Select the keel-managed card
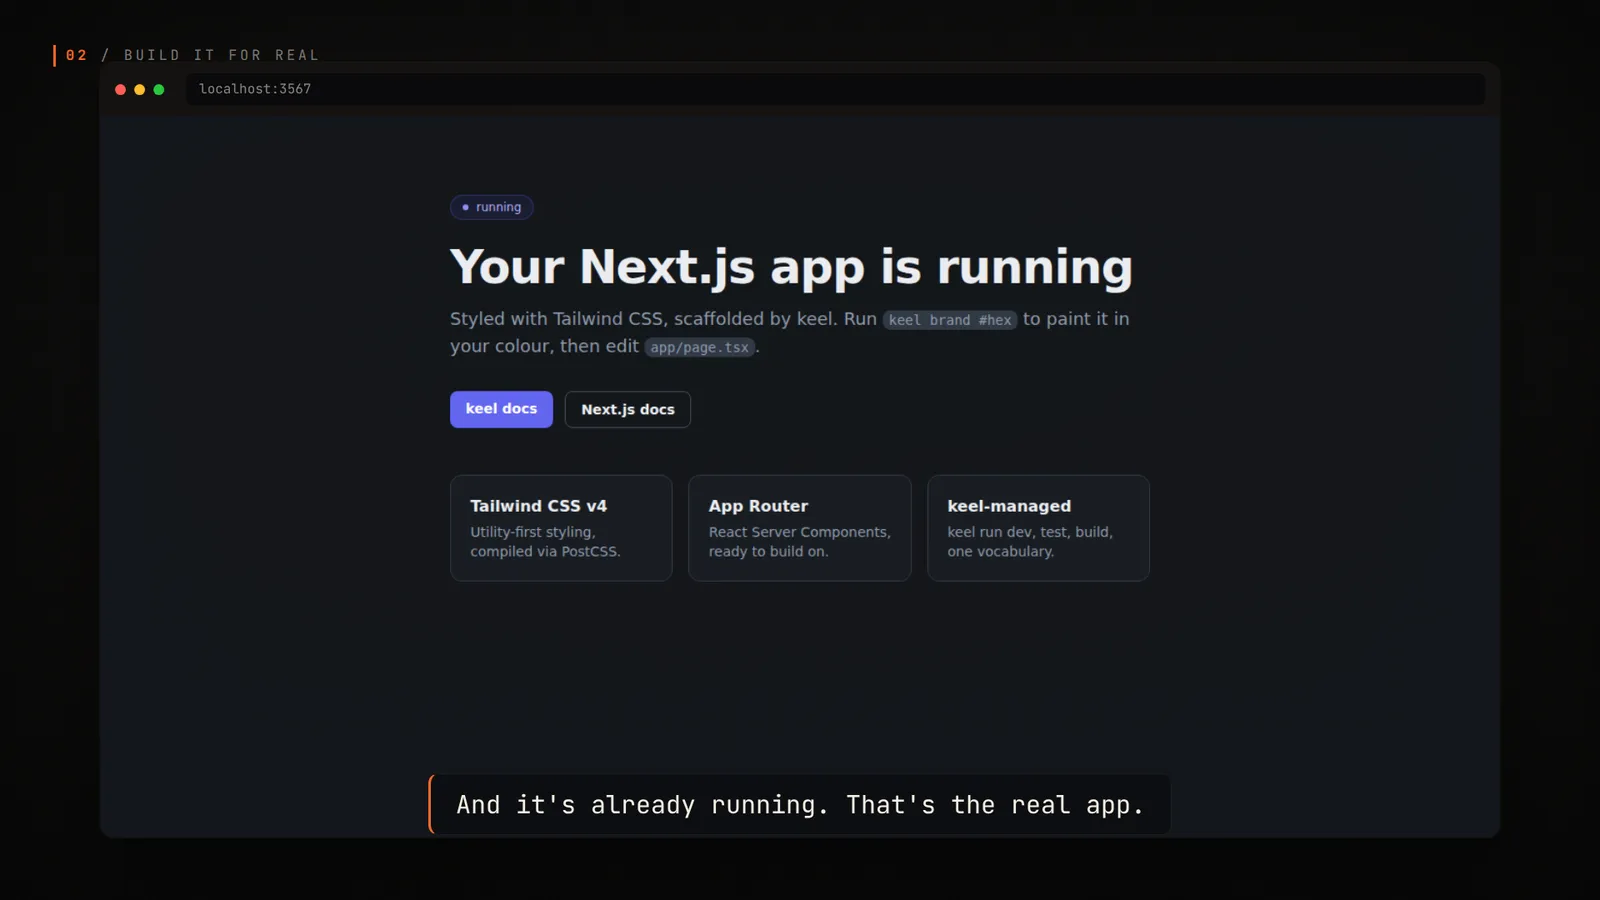1600x900 pixels. click(1038, 528)
